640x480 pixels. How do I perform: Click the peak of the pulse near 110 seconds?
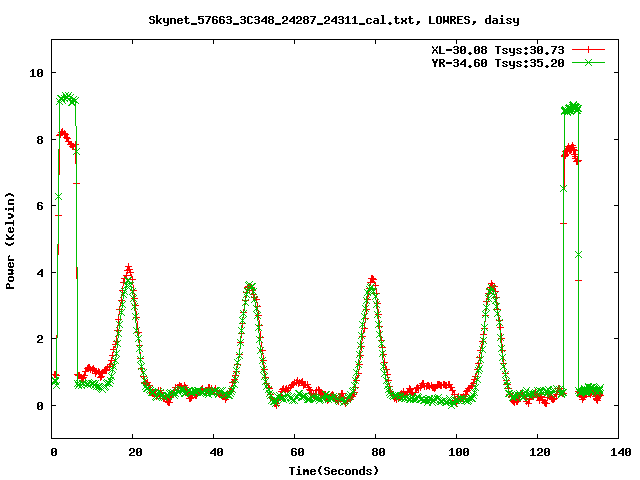point(492,285)
